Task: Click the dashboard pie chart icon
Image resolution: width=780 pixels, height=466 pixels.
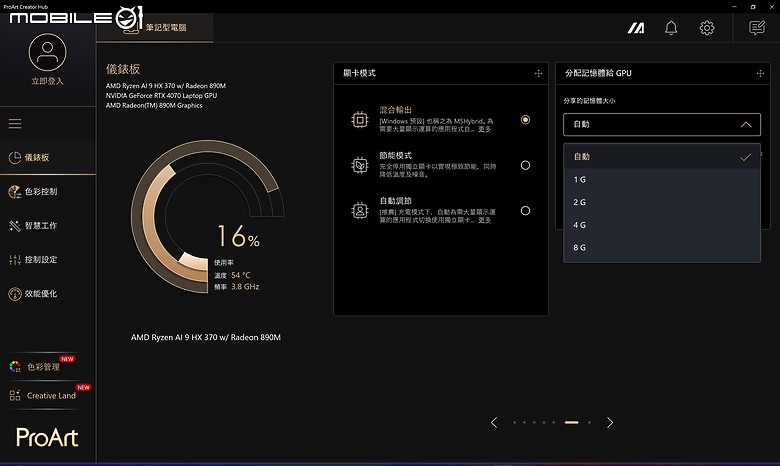Action: click(x=15, y=157)
